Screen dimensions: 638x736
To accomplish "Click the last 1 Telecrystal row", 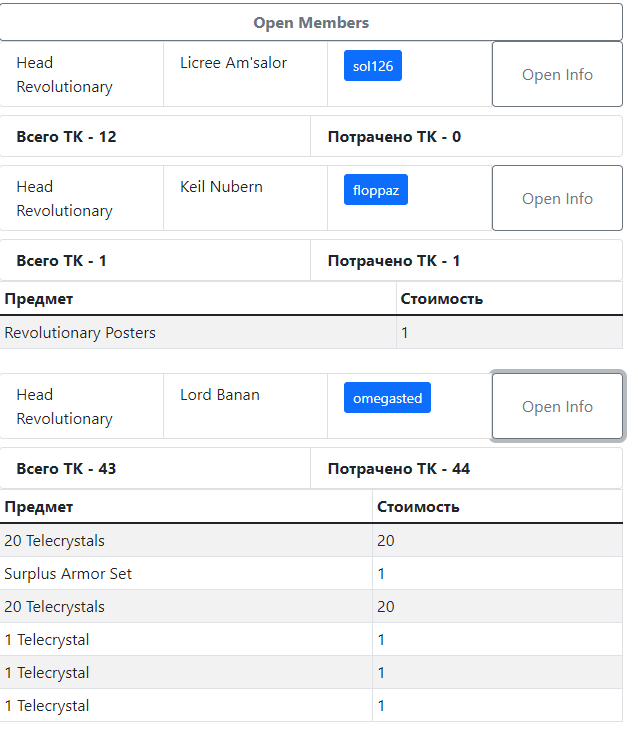I will click(311, 705).
